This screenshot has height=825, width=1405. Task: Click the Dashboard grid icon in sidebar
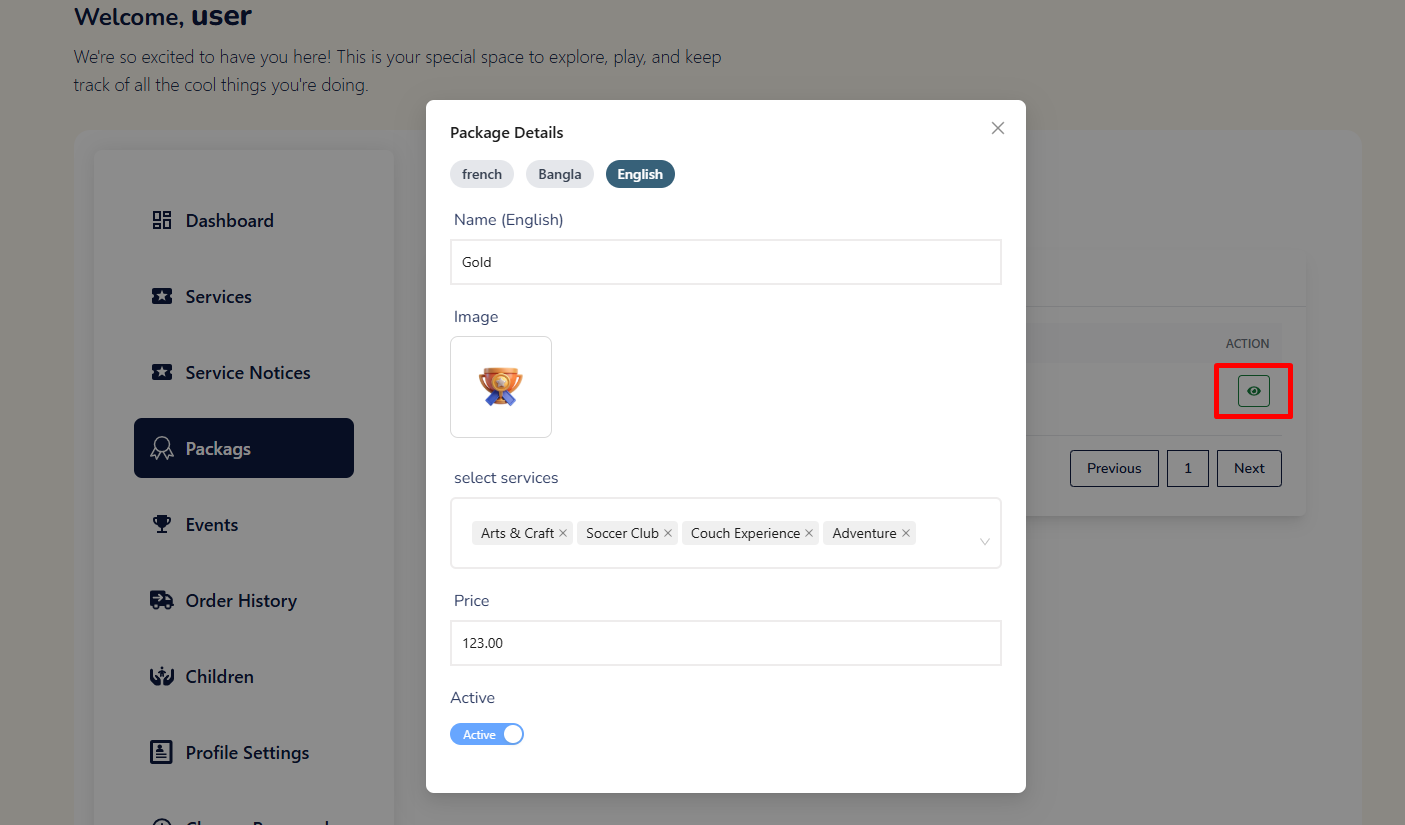coord(162,220)
